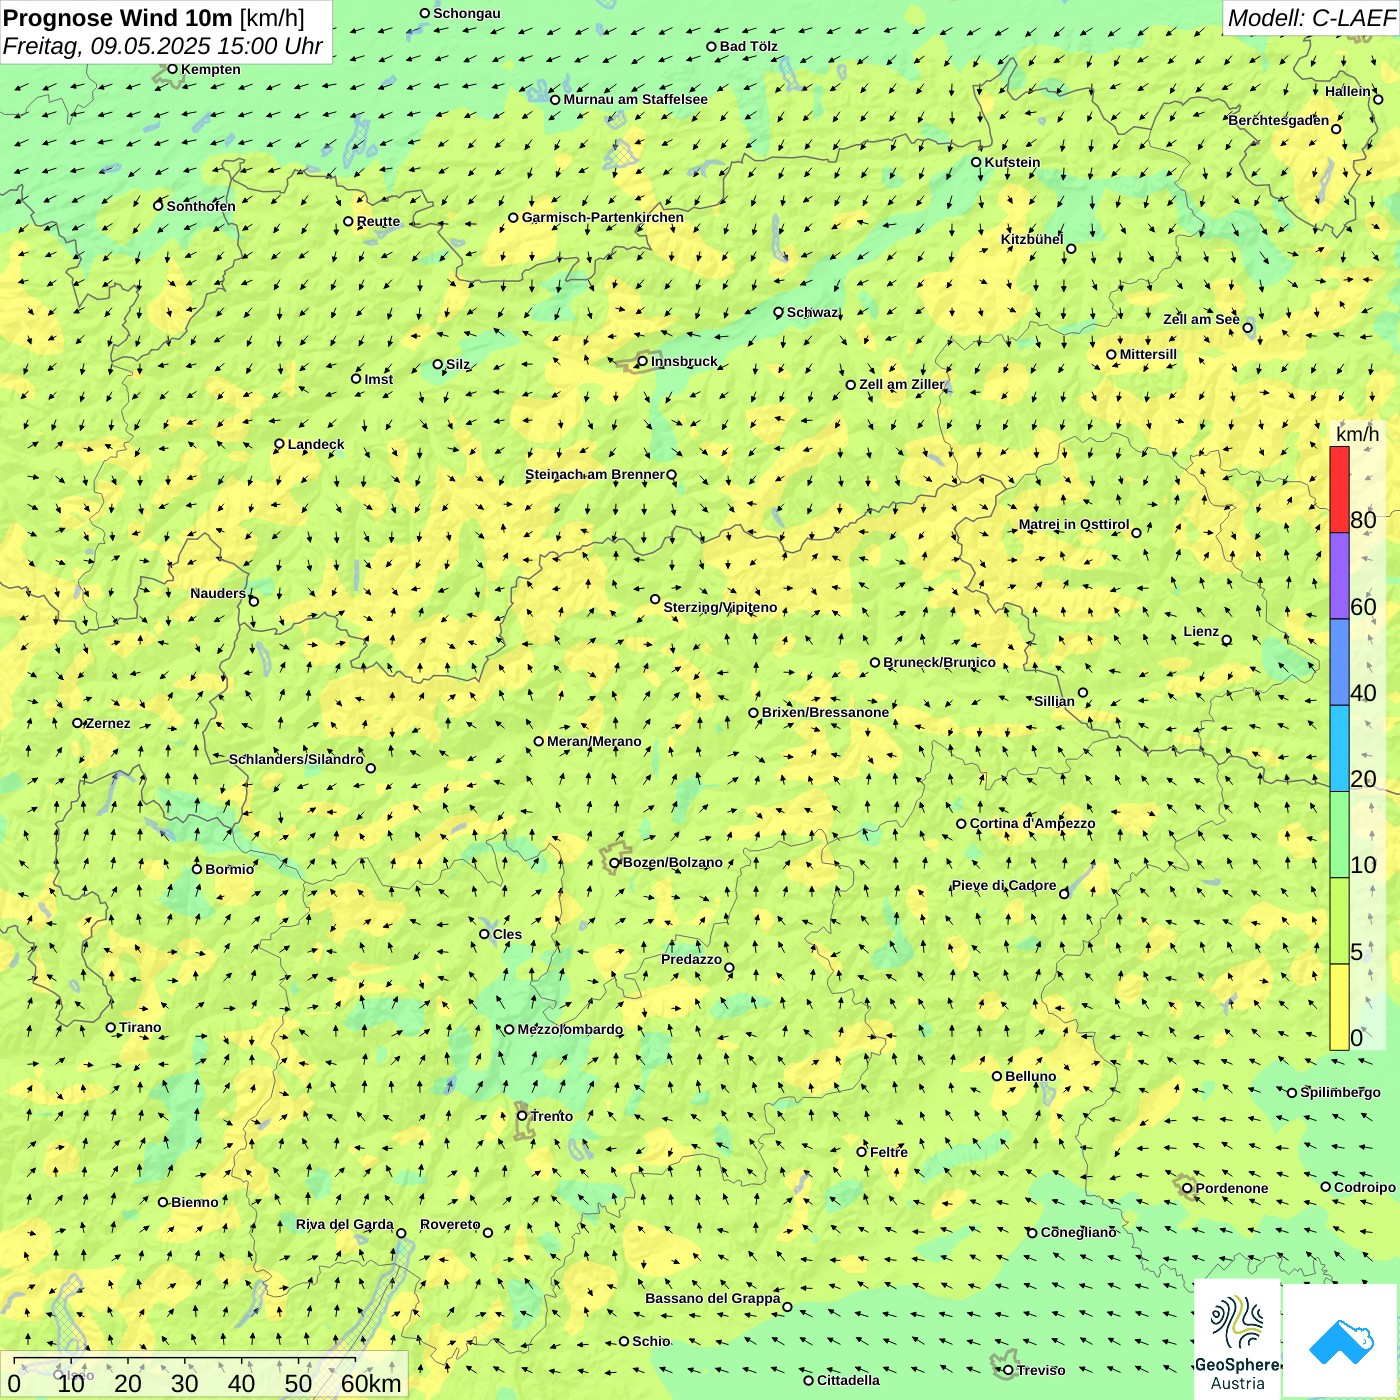1400x1400 pixels.
Task: Click the Treviso city marker
Action: pos(1008,1370)
